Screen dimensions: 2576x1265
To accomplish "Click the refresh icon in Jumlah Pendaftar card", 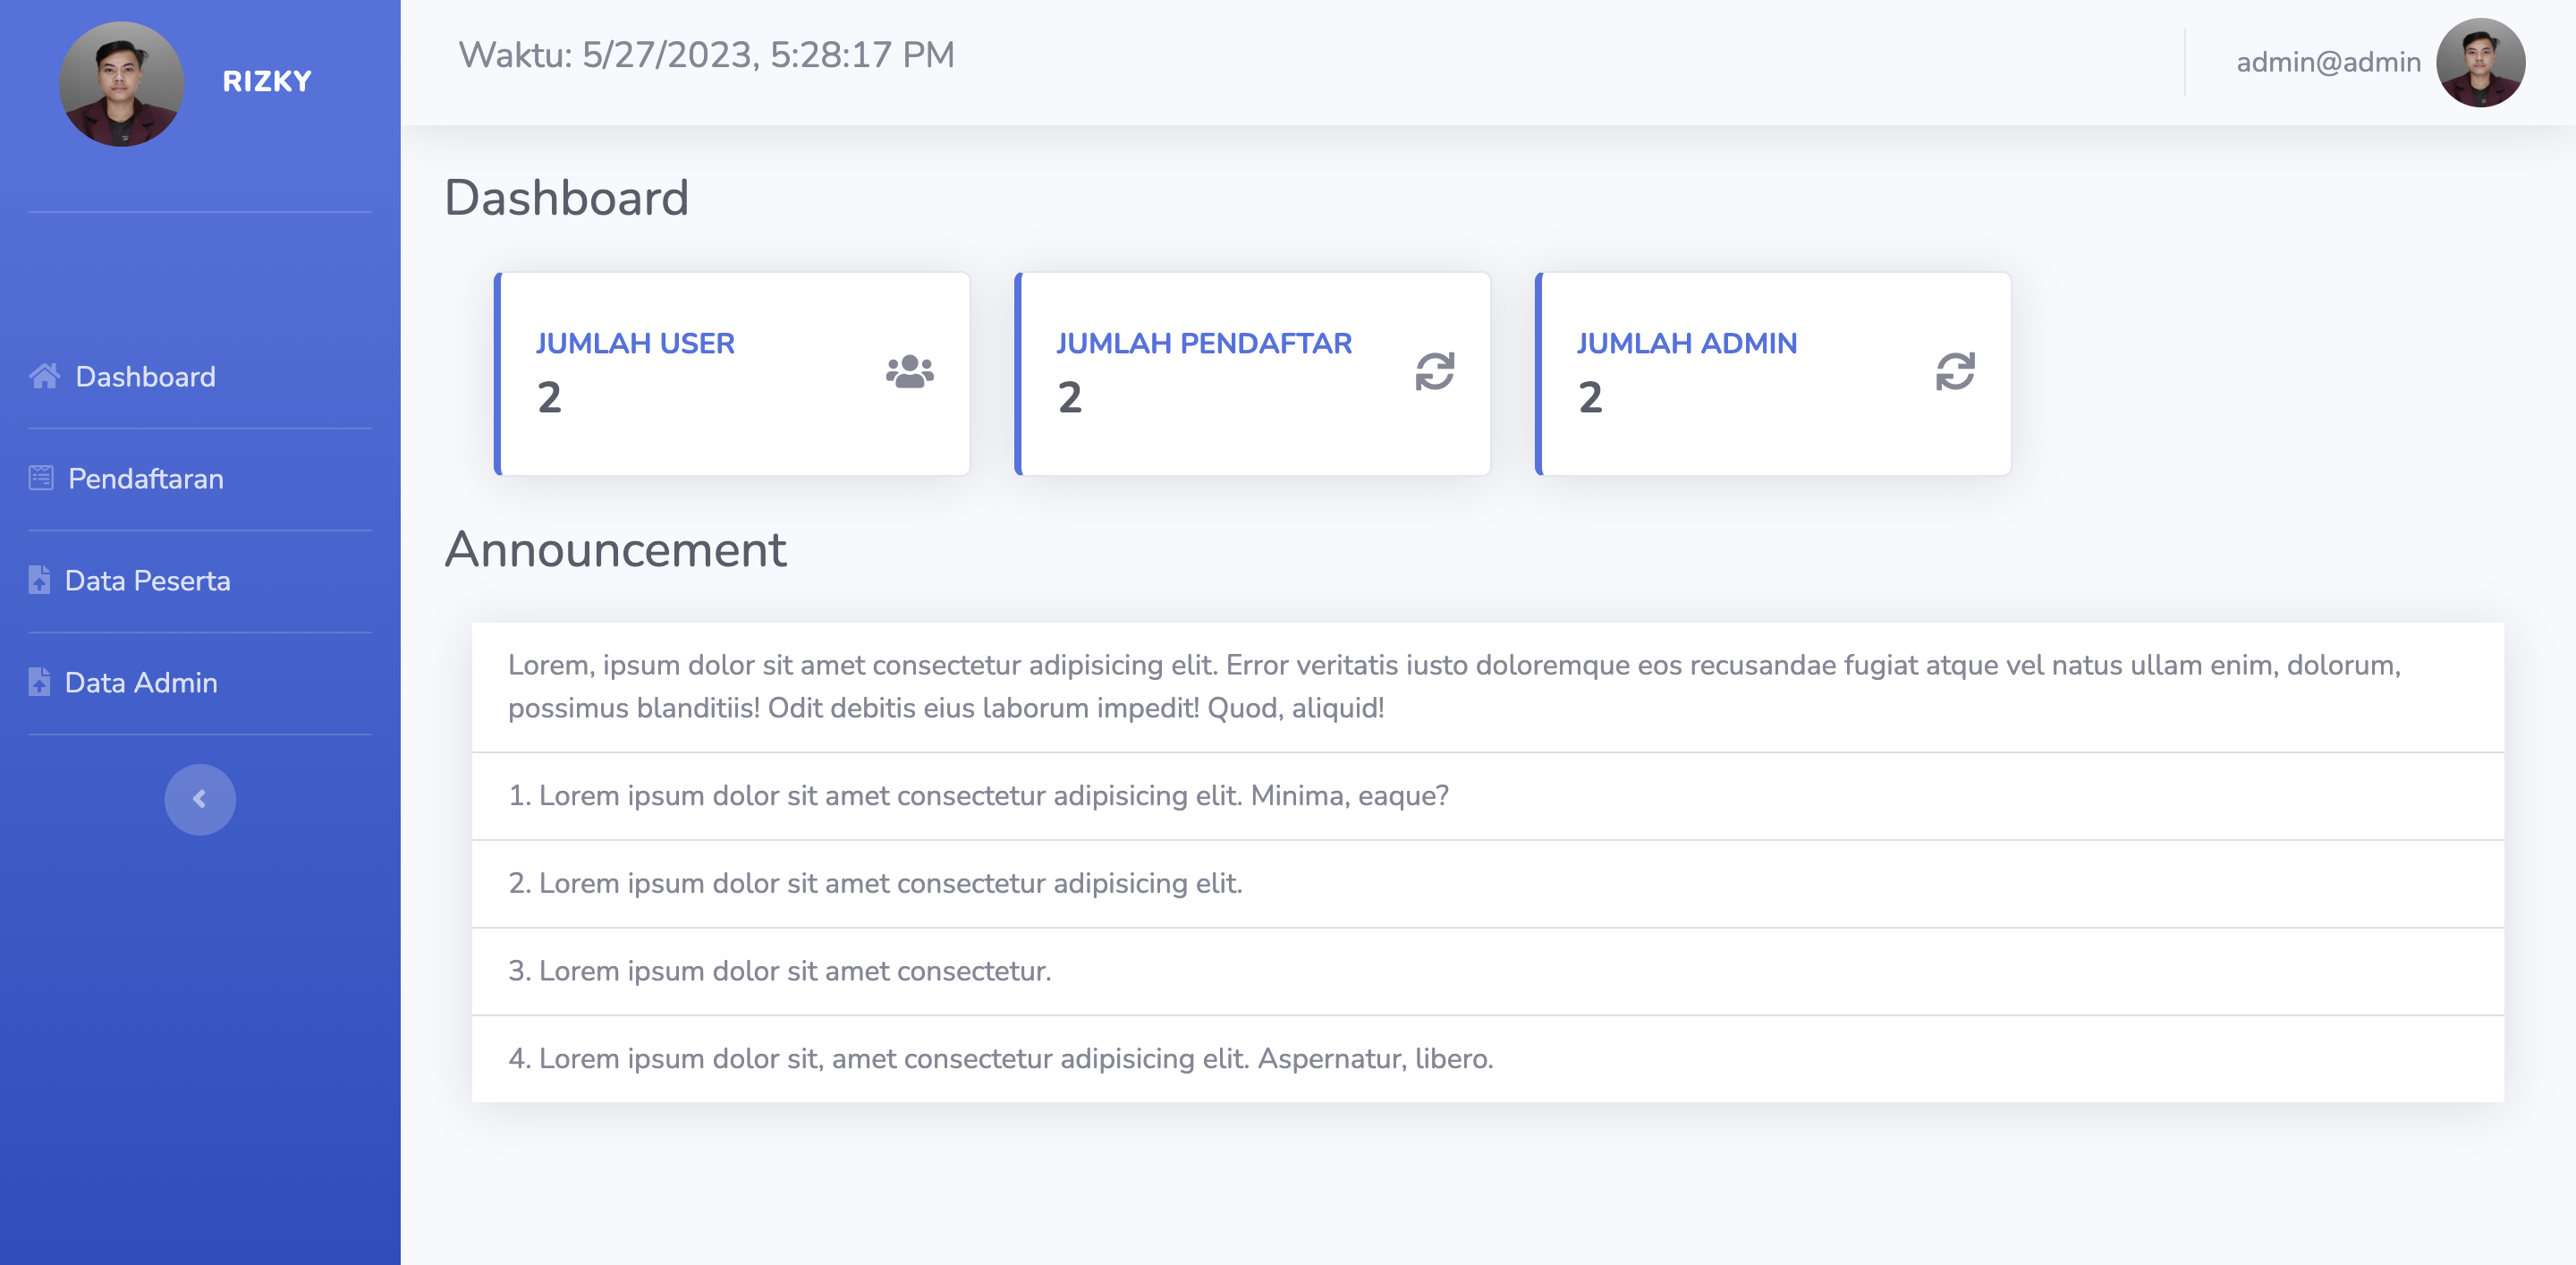I will (x=1434, y=372).
